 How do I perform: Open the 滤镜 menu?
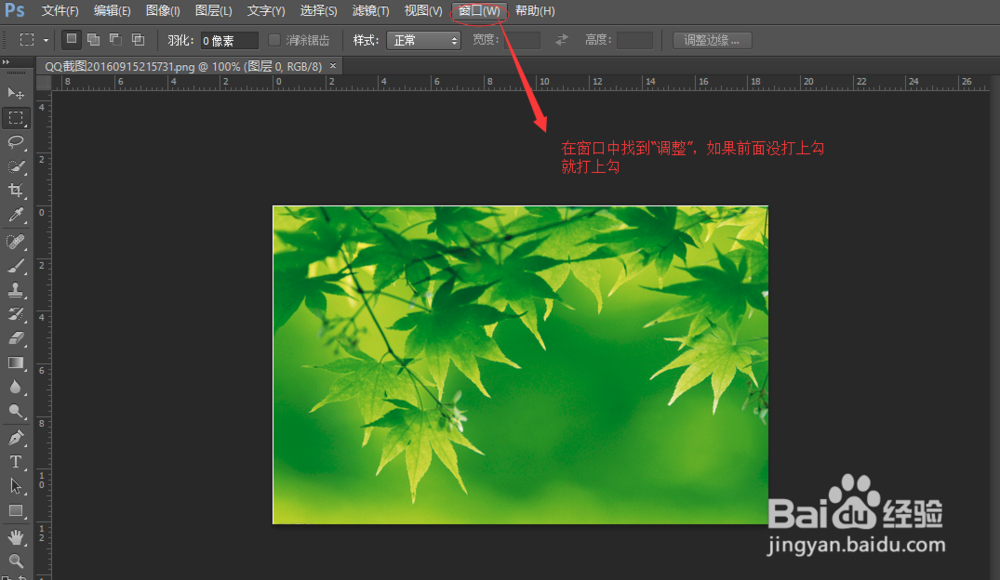[x=370, y=11]
